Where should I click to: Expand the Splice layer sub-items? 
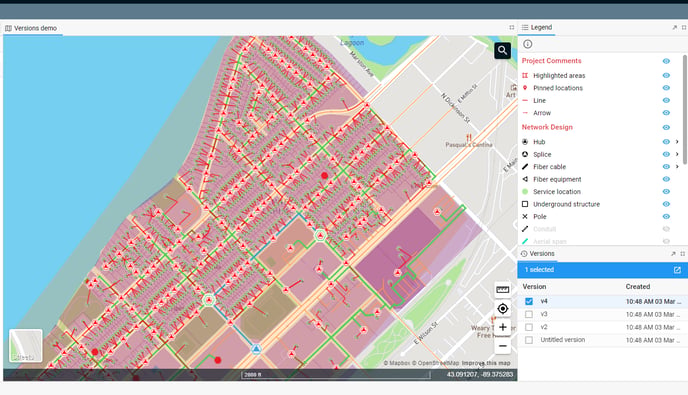click(x=677, y=154)
